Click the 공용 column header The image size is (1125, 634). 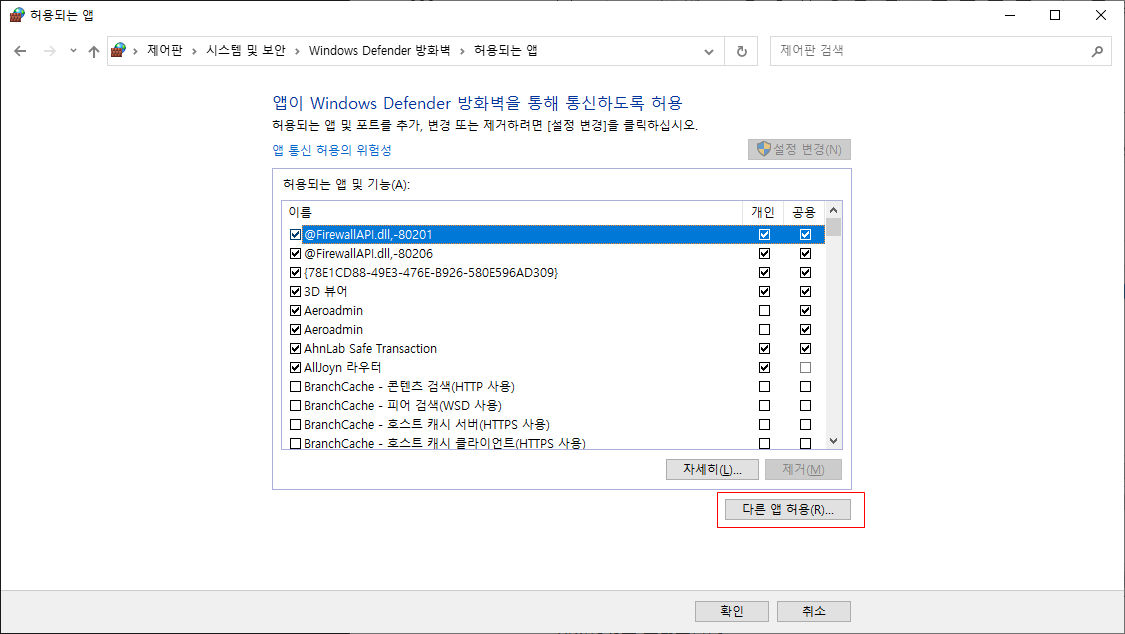tap(804, 212)
